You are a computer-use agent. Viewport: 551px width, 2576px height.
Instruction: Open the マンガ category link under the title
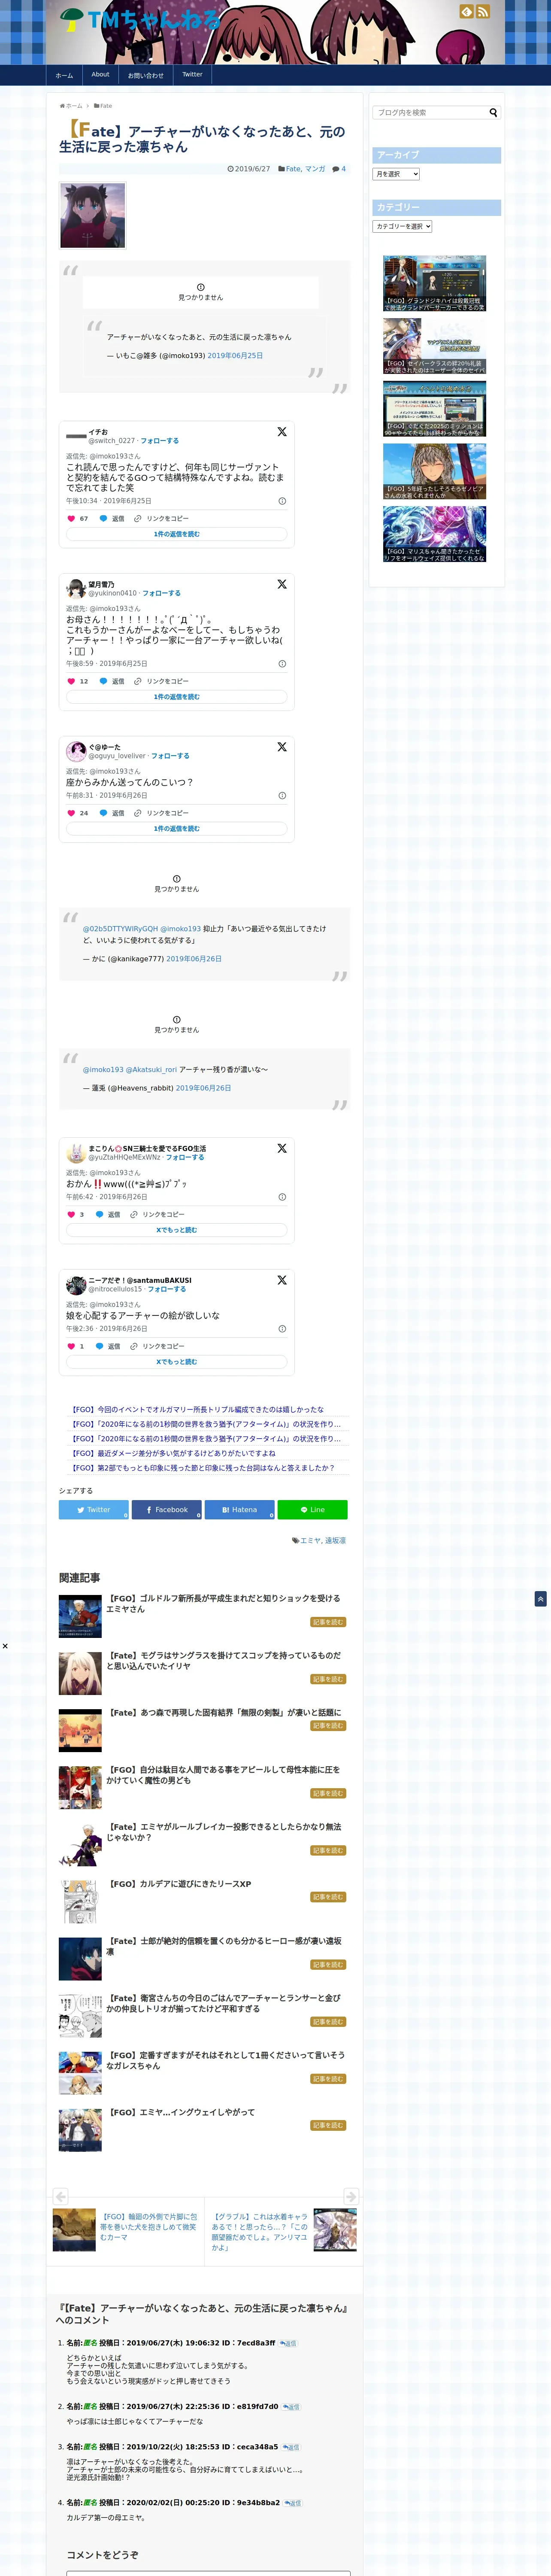[x=315, y=169]
